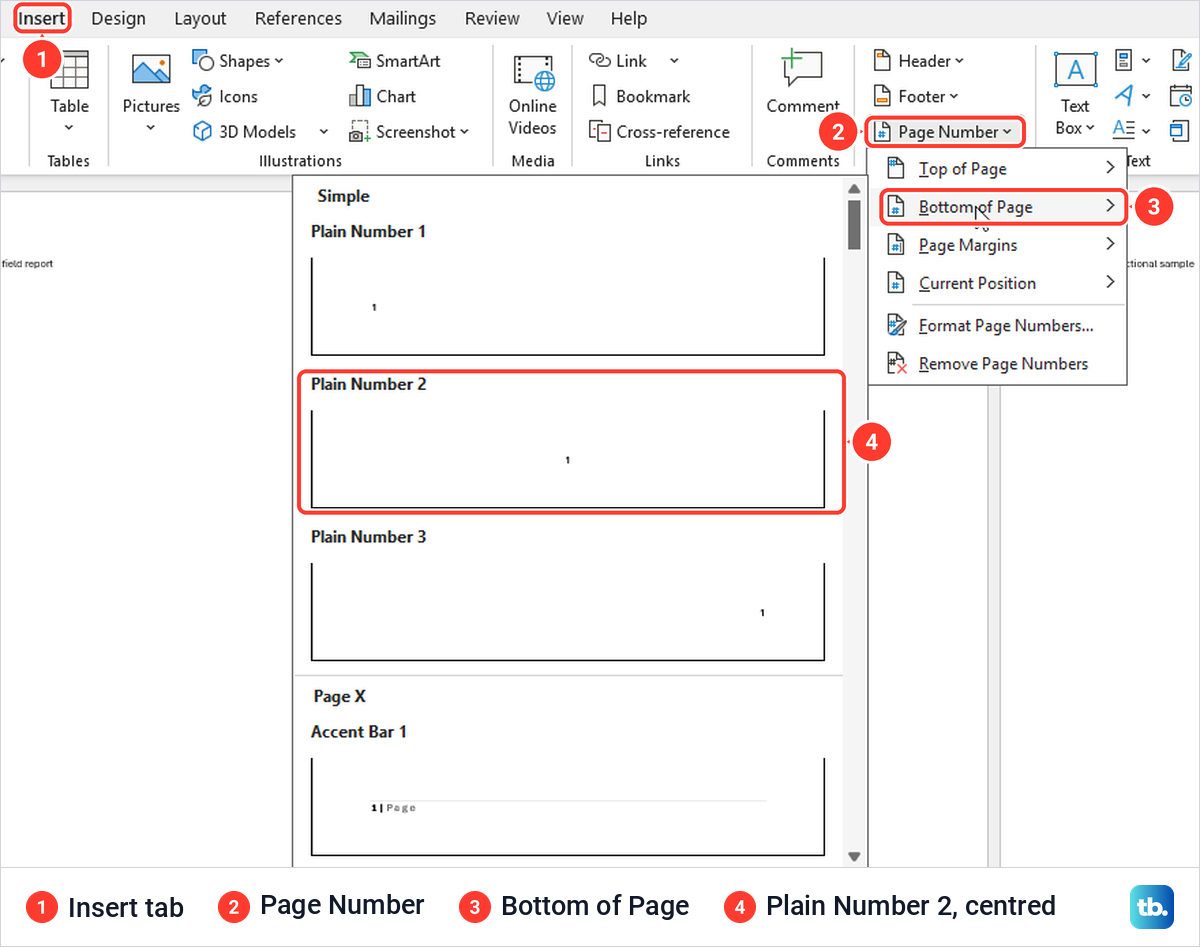Insert Icons from the ribbon

point(226,96)
